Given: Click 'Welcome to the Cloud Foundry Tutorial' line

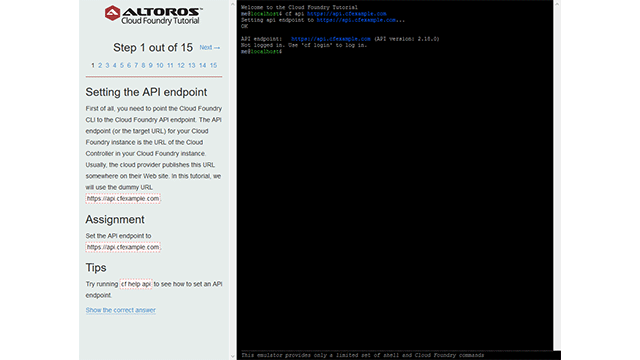Looking at the screenshot, I should pyautogui.click(x=299, y=7).
